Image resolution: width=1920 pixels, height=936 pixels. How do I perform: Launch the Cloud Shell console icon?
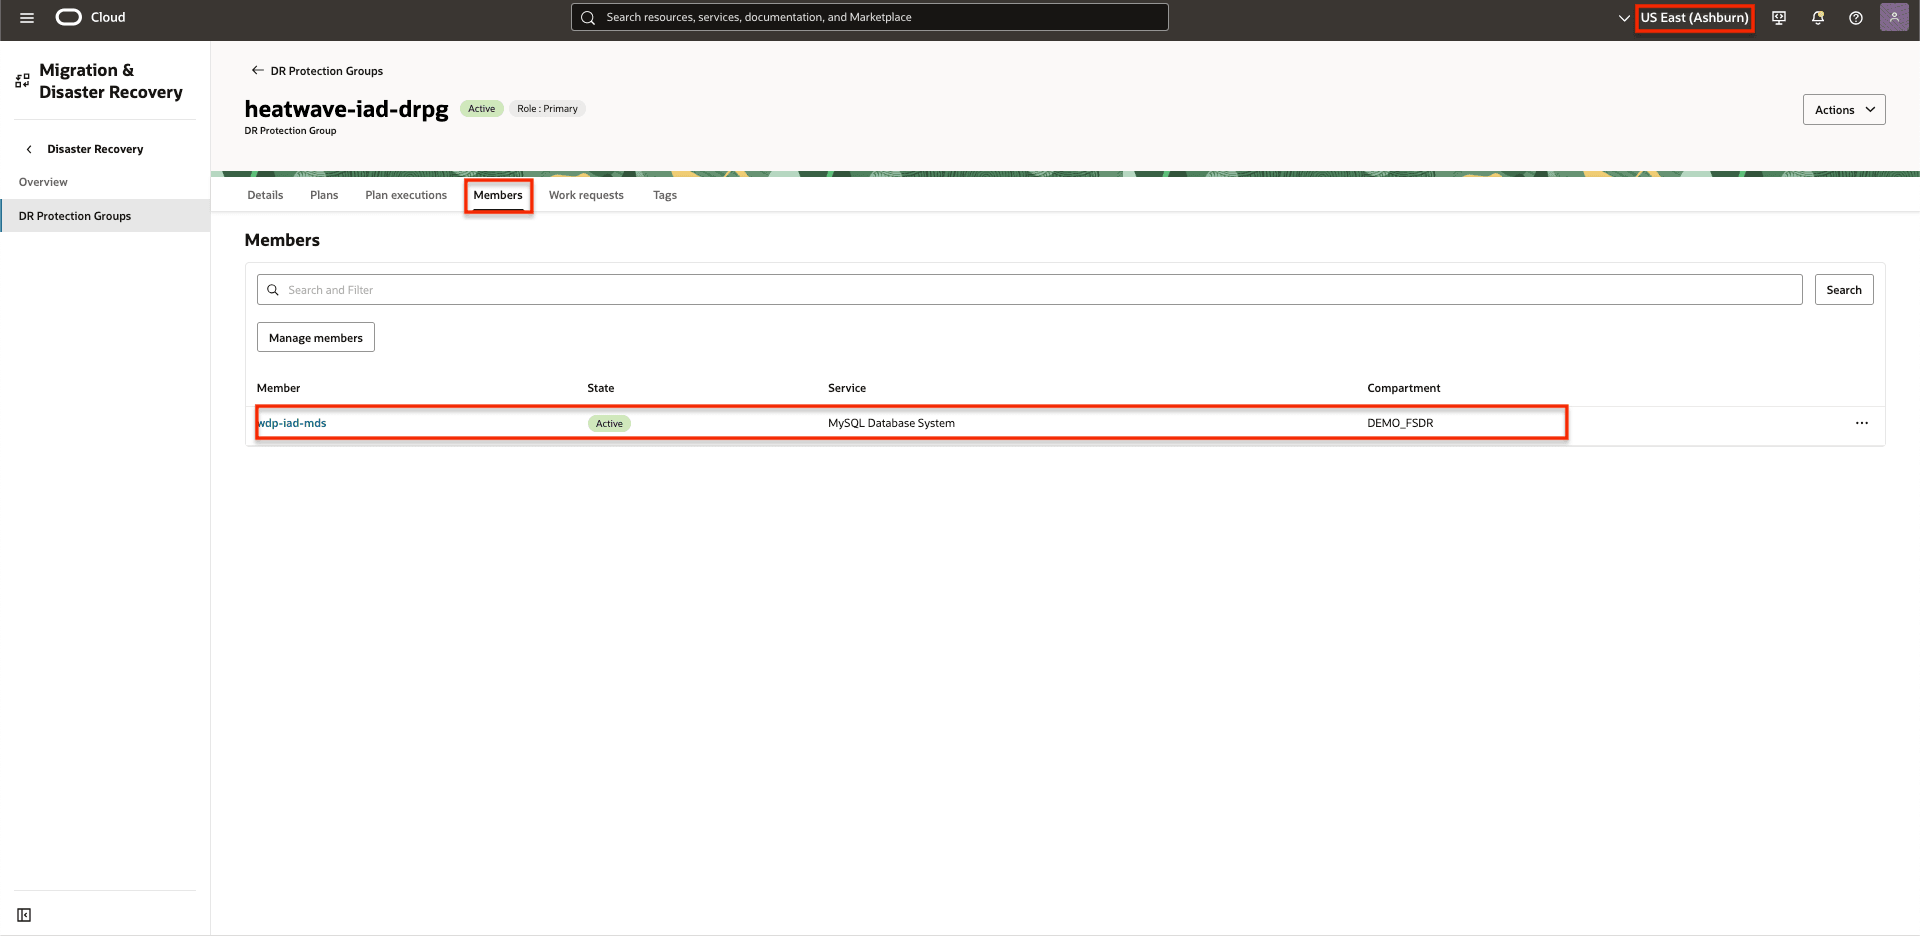tap(1779, 17)
